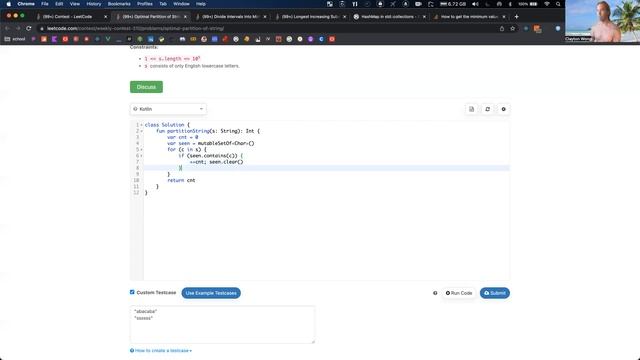The width and height of the screenshot is (640, 360).
Task: Reset code to default with refresh icon
Action: pos(487,109)
